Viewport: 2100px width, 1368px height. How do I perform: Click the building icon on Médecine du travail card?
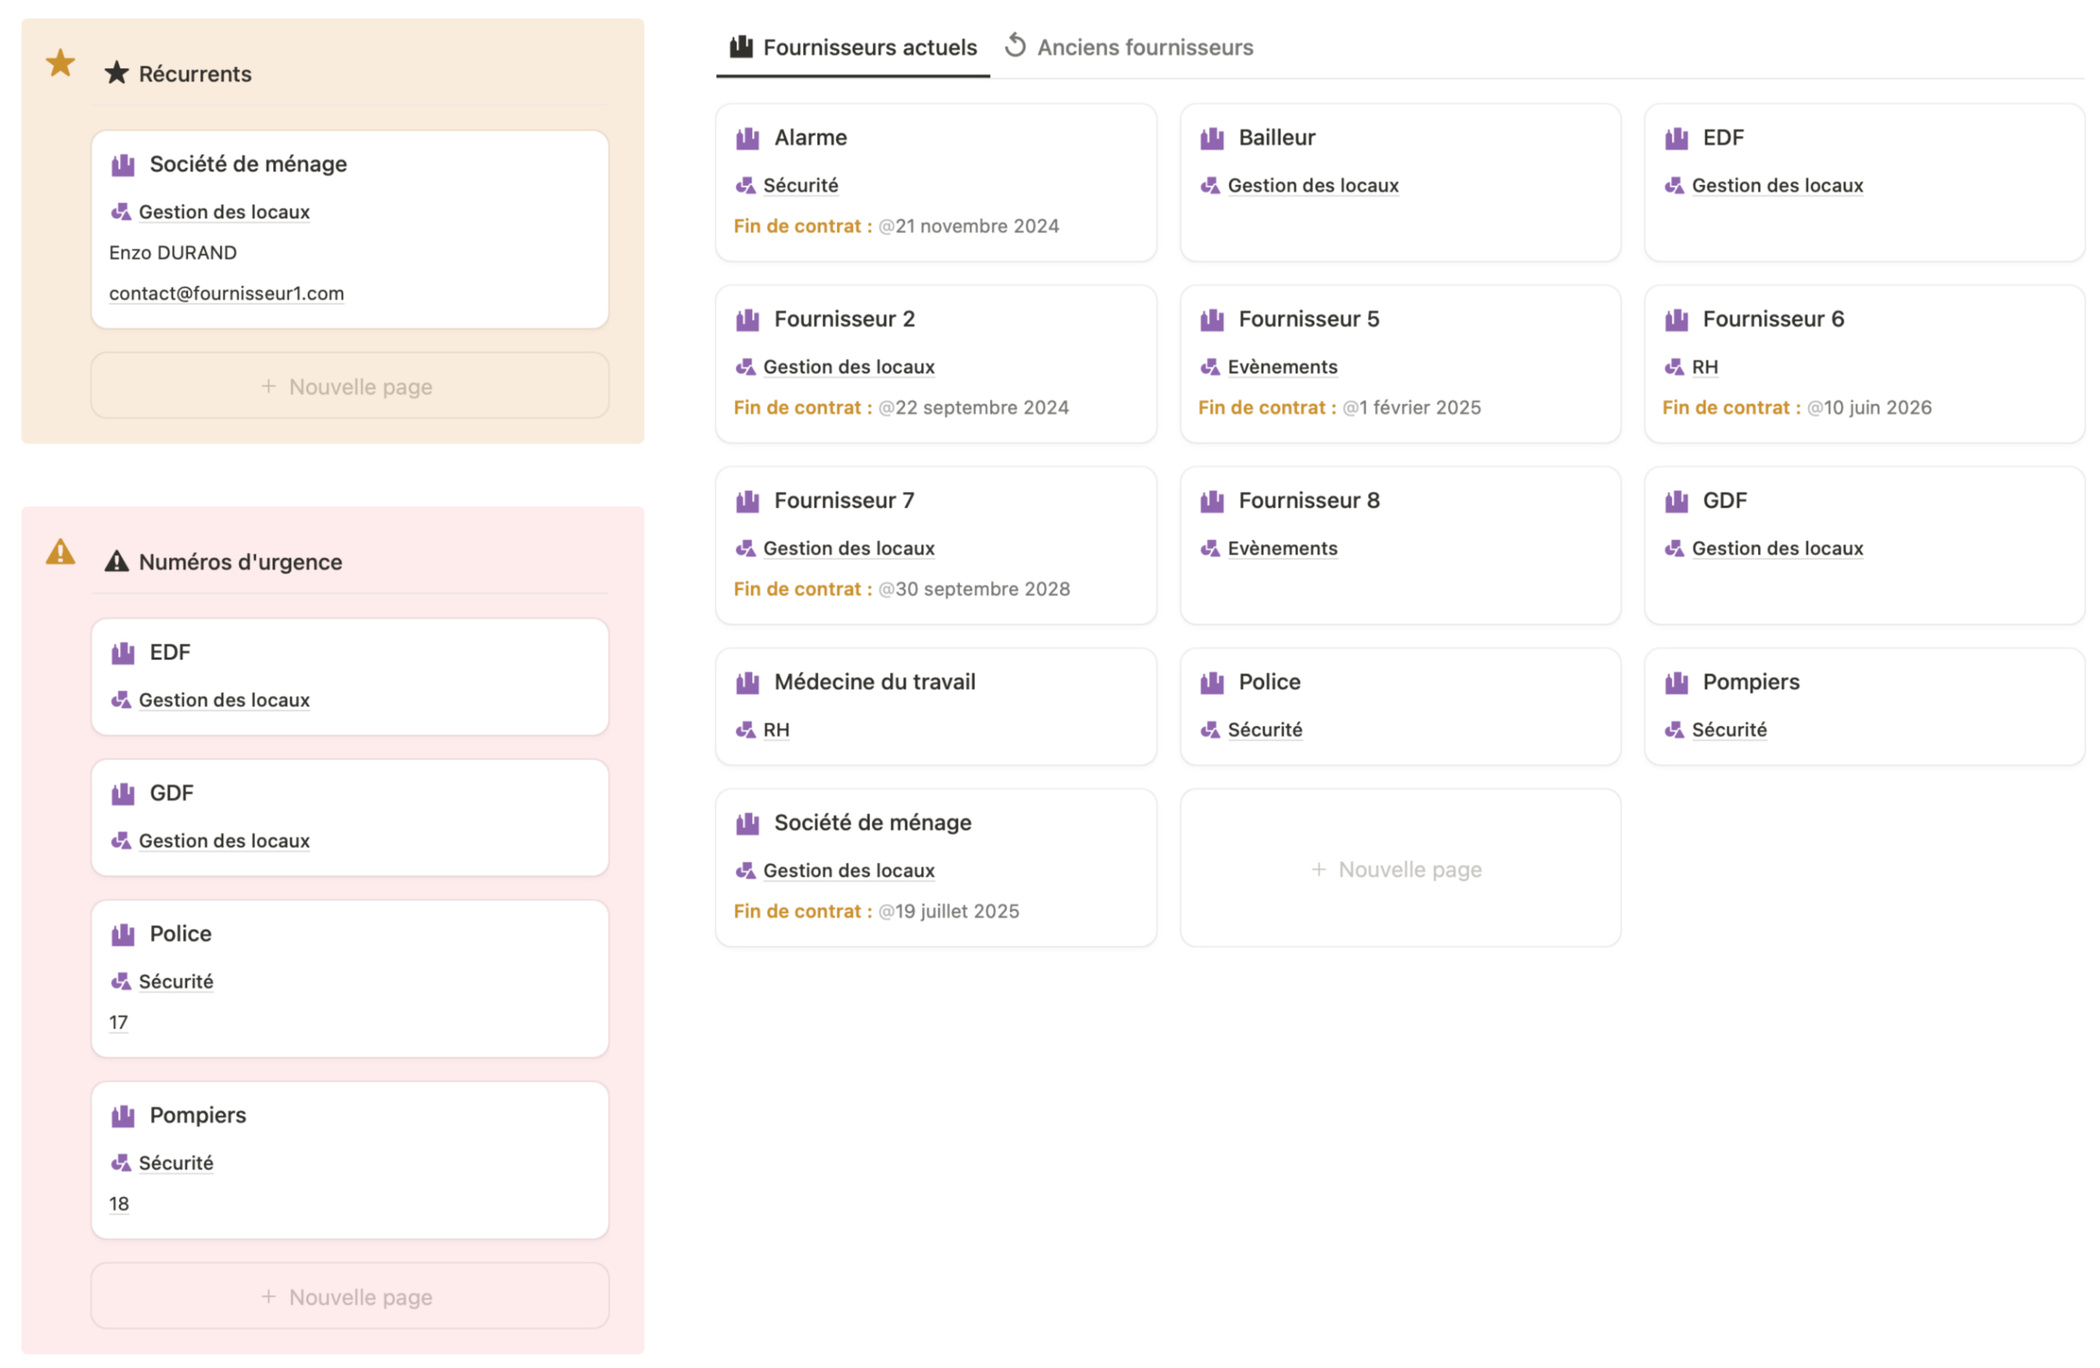(747, 683)
